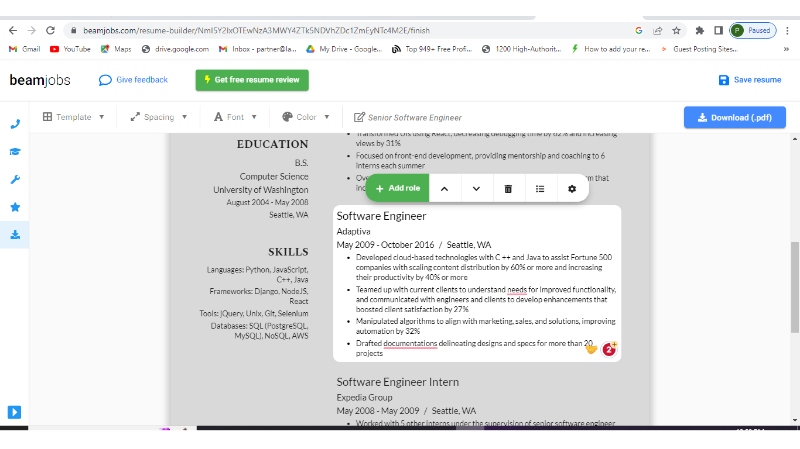Open the Font dropdown menu
800x449 pixels.
(235, 117)
